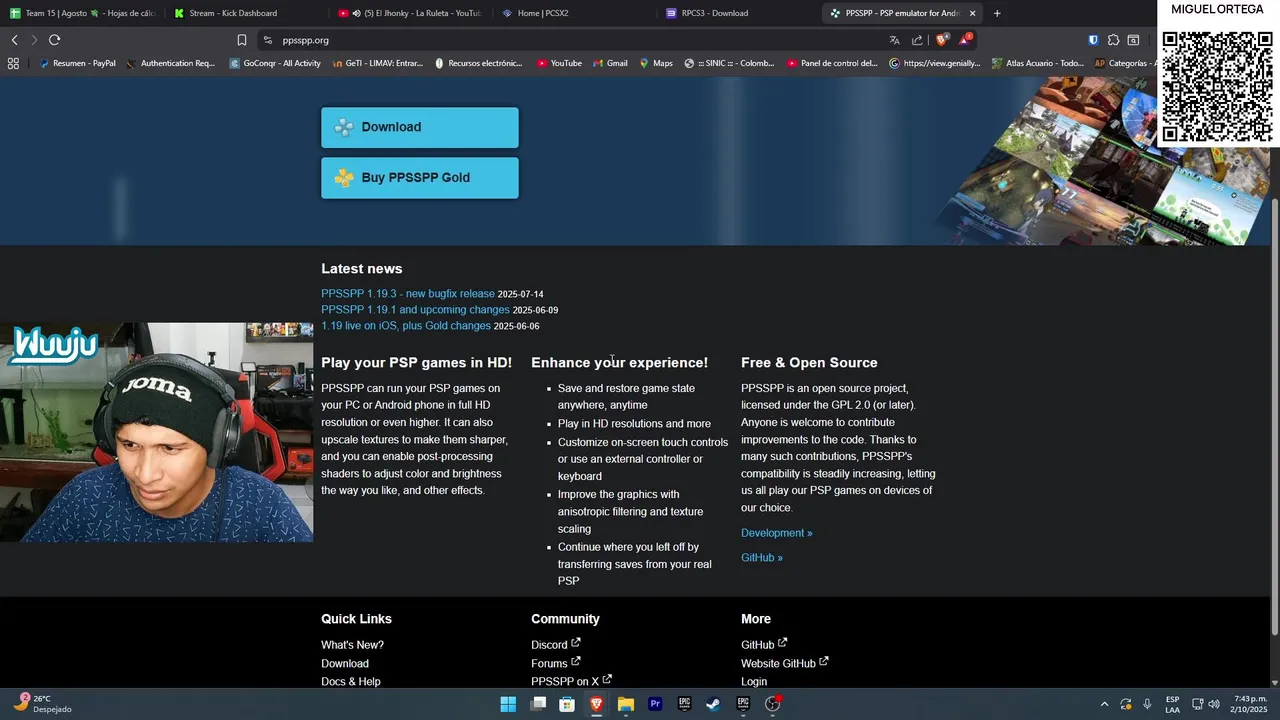Switch to Team 15 Agosto spreadsheet tab
This screenshot has height=720, width=1280.
[x=83, y=13]
